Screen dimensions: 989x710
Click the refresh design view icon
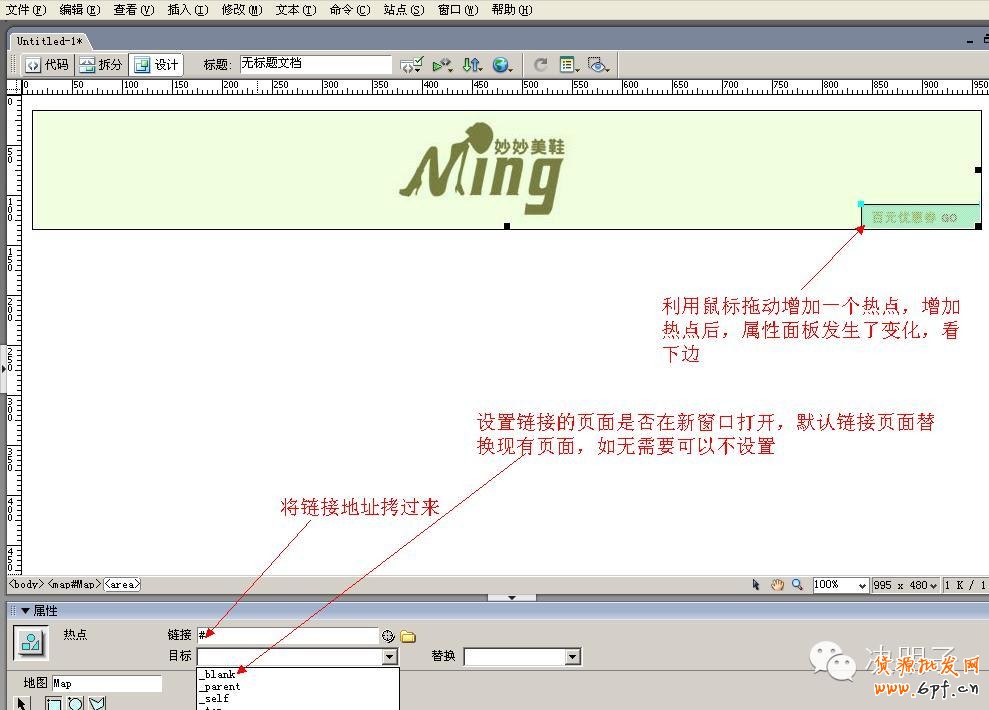pyautogui.click(x=541, y=65)
